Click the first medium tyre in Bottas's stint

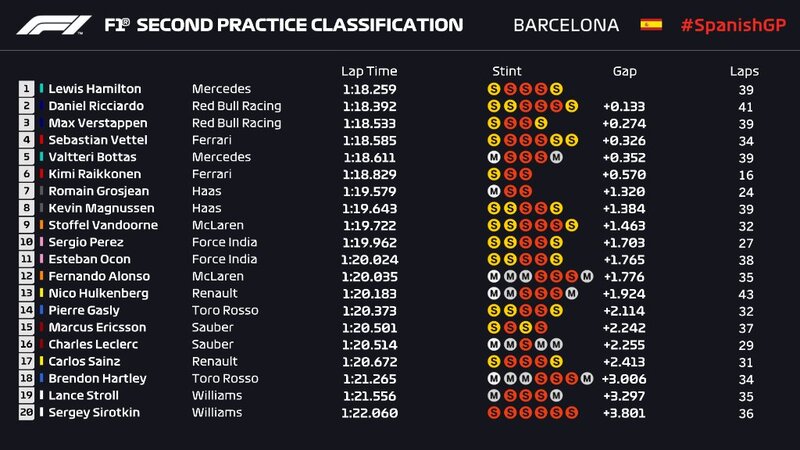pyautogui.click(x=494, y=157)
